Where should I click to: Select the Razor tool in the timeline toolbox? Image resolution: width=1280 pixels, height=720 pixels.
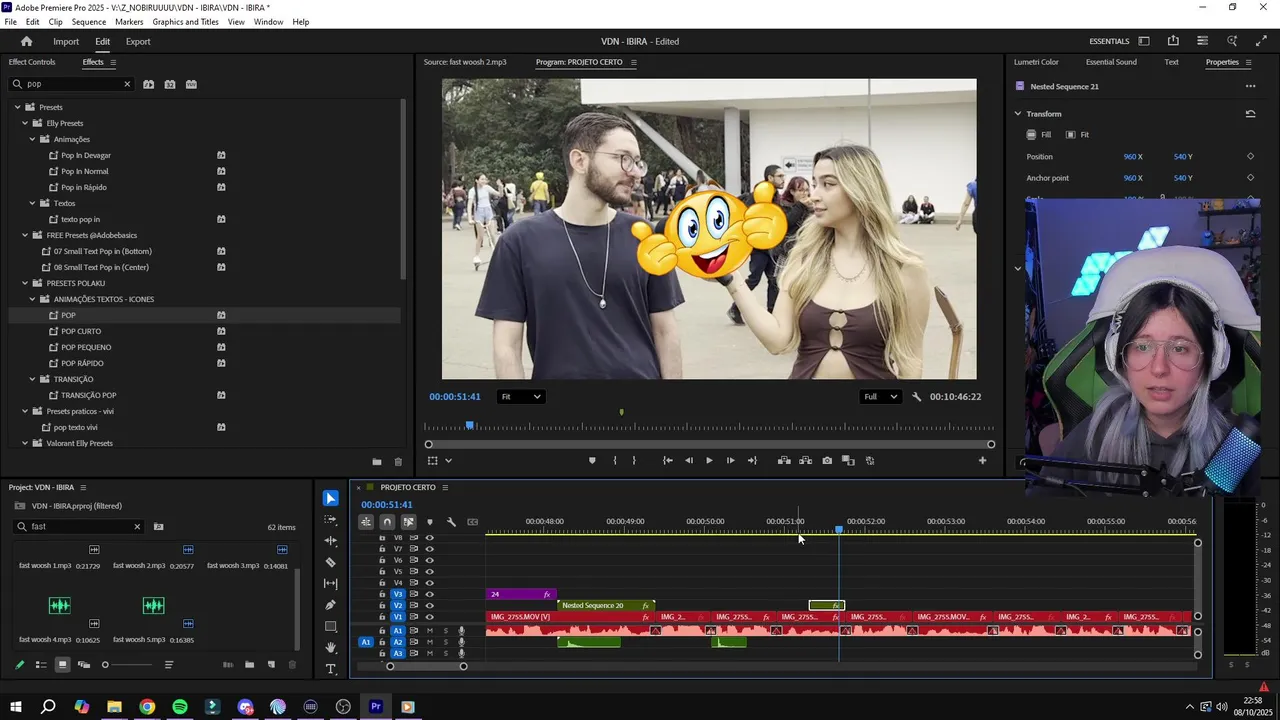click(331, 562)
